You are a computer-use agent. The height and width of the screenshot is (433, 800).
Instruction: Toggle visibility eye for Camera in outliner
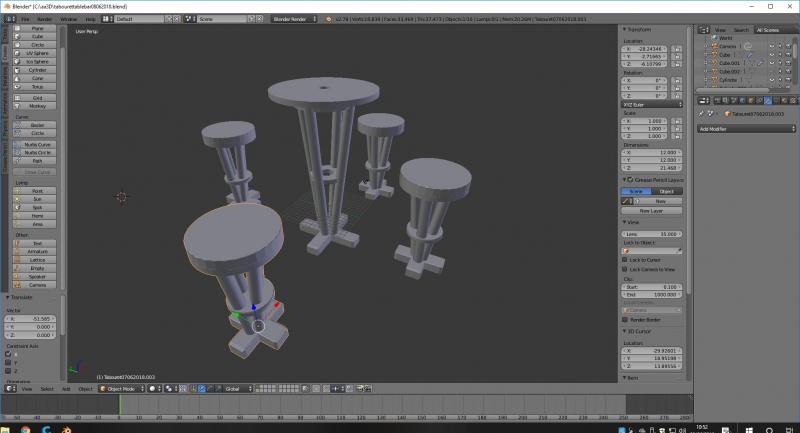[x=772, y=46]
